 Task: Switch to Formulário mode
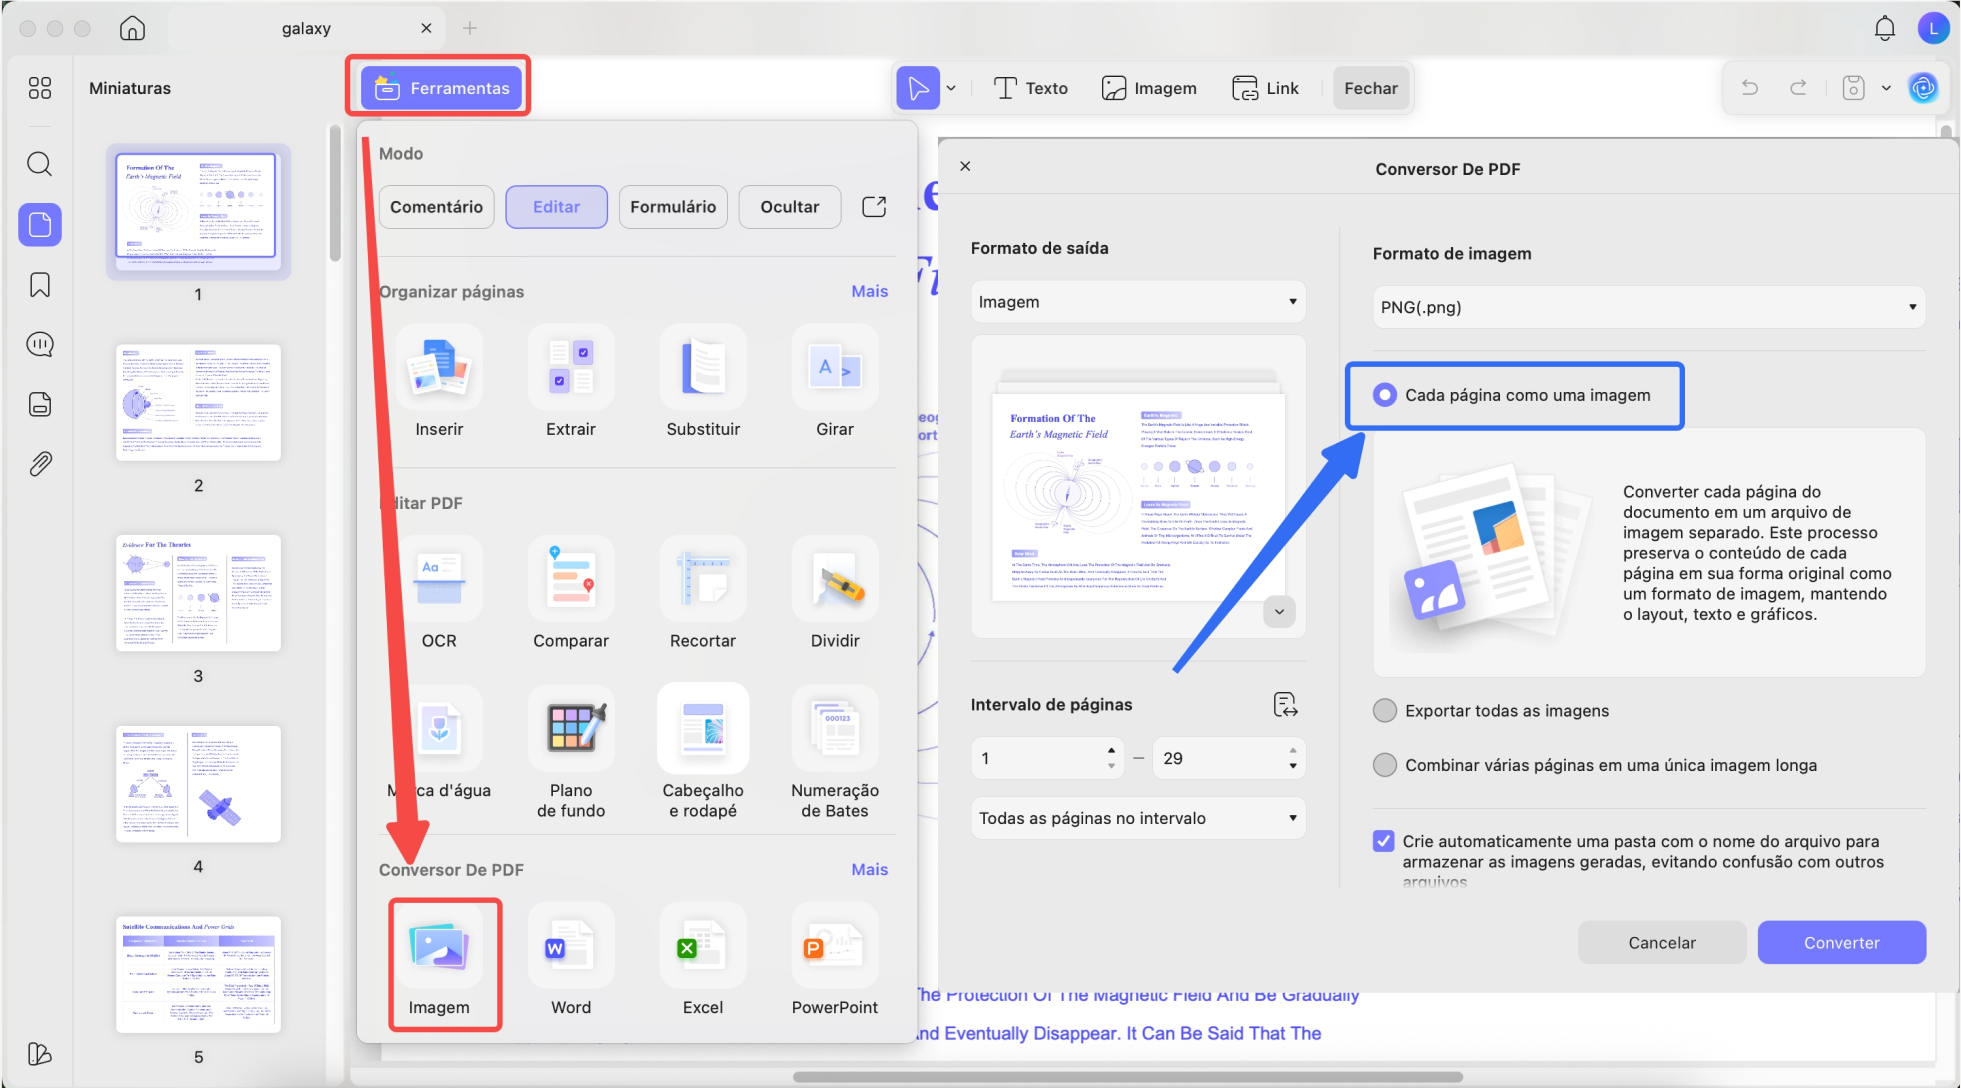[x=672, y=207]
